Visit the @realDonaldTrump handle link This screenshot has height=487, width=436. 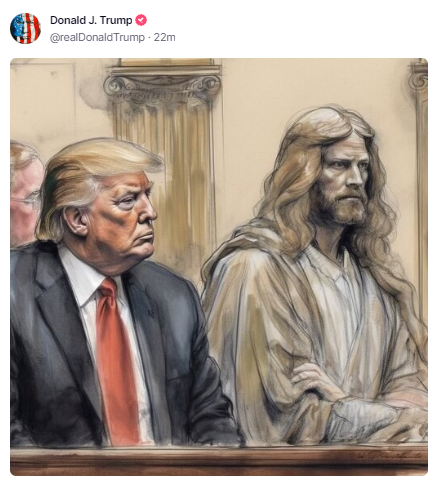tap(97, 37)
